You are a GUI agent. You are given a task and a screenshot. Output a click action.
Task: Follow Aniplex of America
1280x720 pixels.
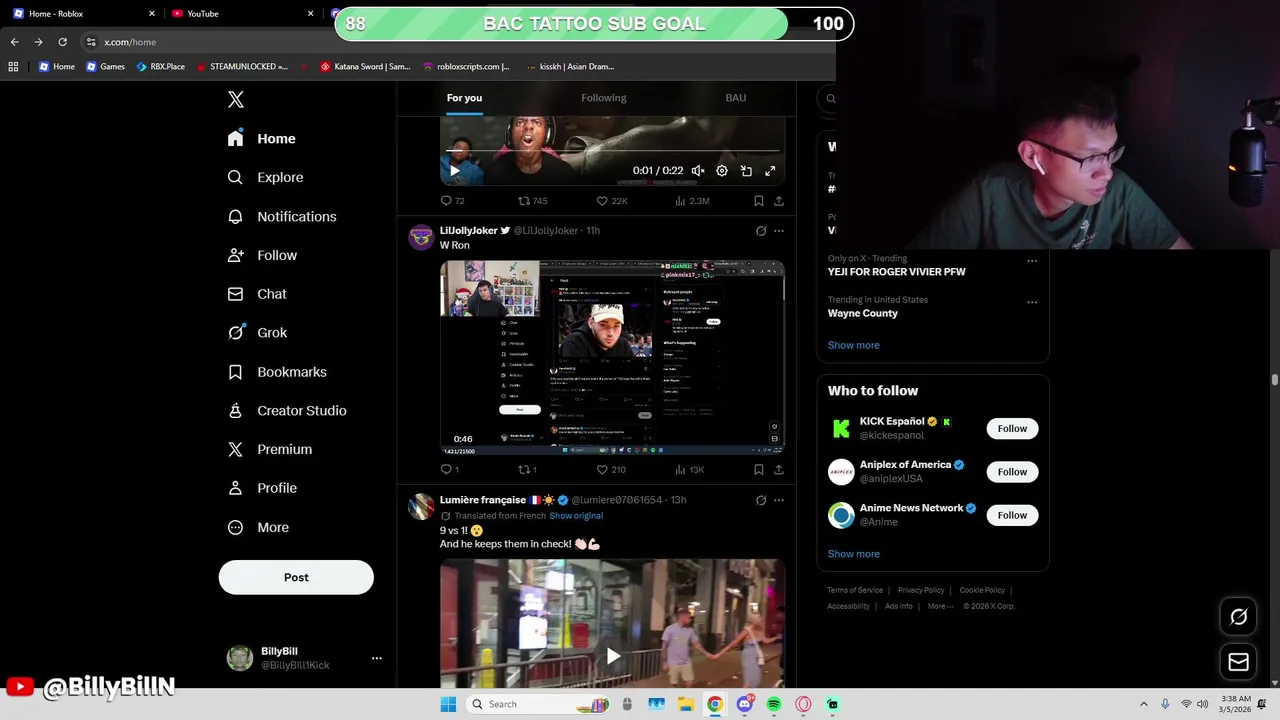1012,472
